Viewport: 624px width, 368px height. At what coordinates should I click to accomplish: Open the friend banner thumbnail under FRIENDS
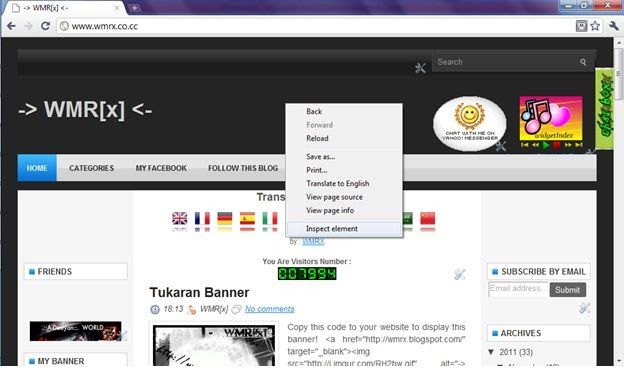click(75, 331)
